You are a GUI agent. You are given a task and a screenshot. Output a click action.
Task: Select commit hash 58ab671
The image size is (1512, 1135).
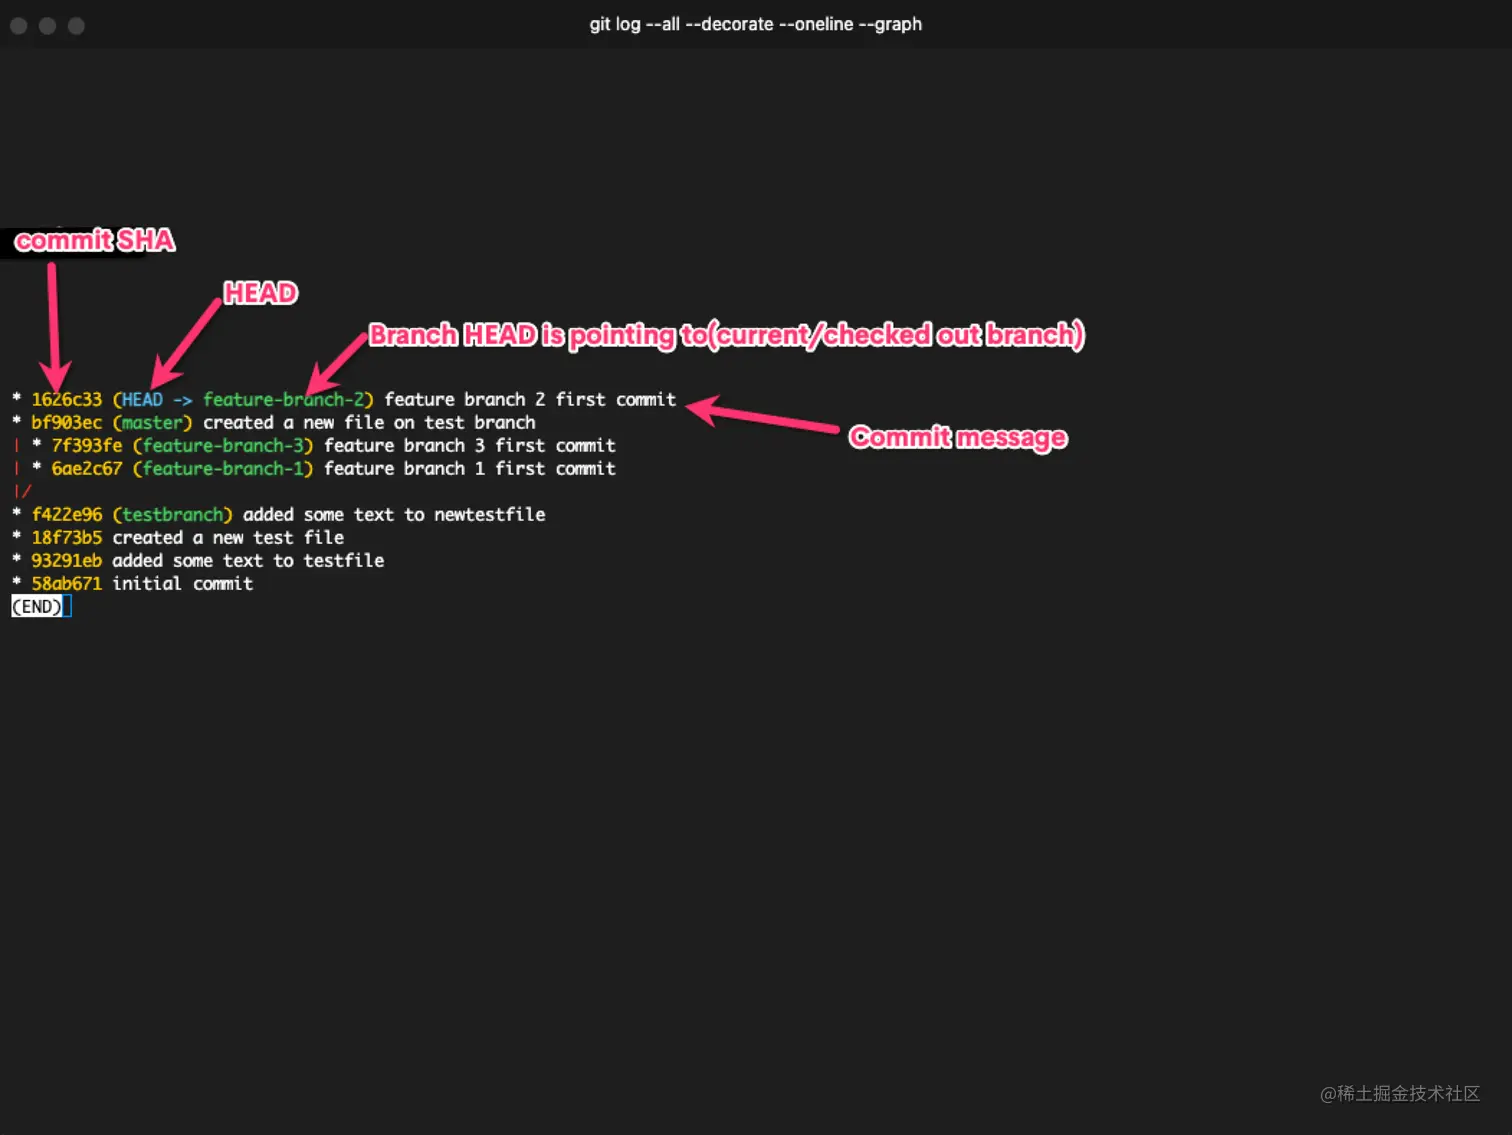(66, 584)
